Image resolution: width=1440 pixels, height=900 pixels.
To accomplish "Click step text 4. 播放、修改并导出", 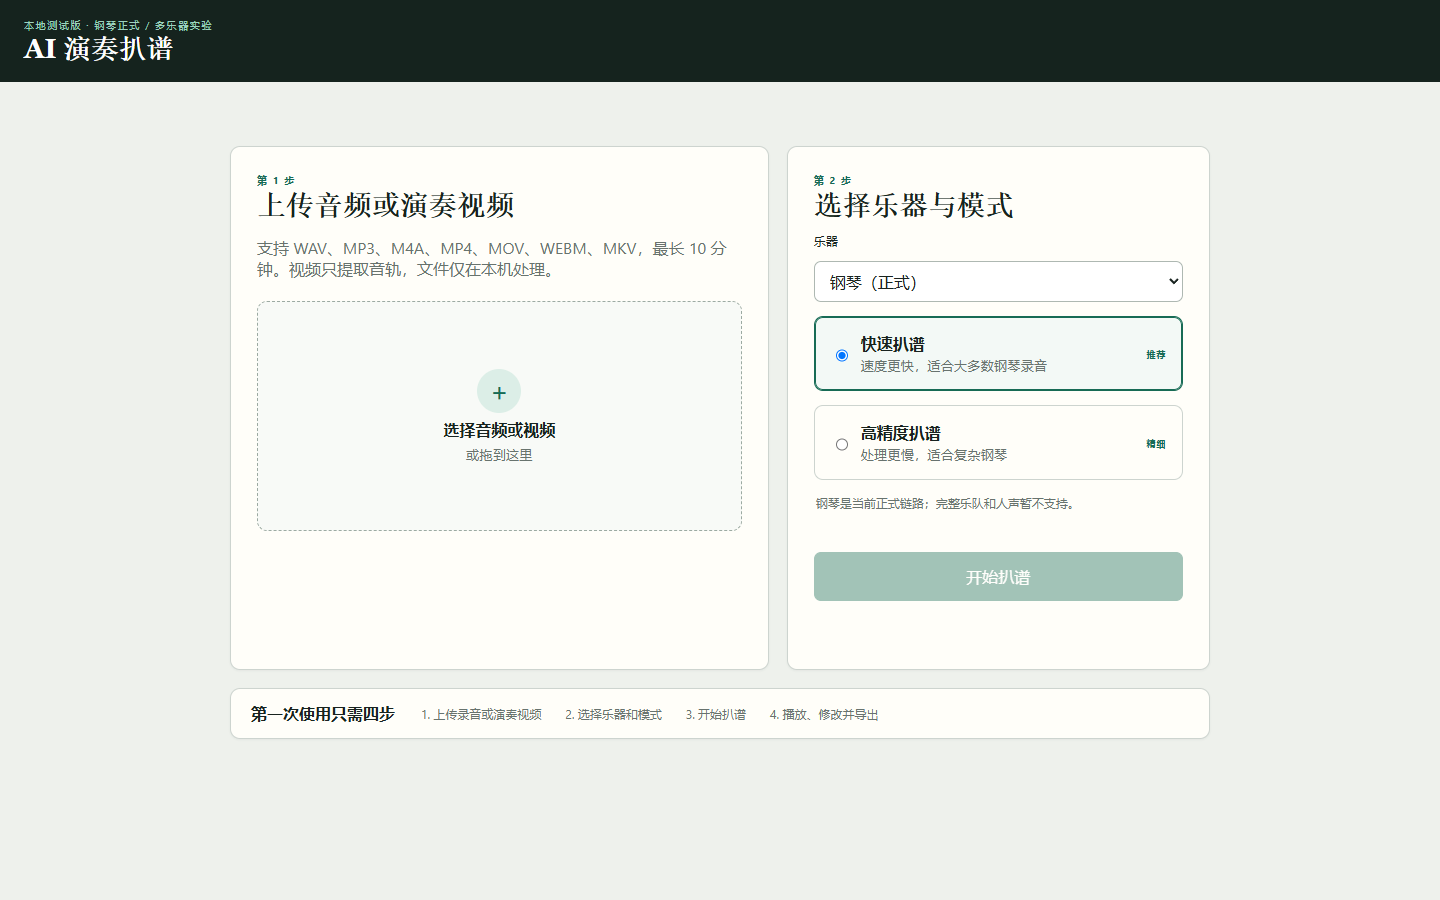I will (x=824, y=715).
